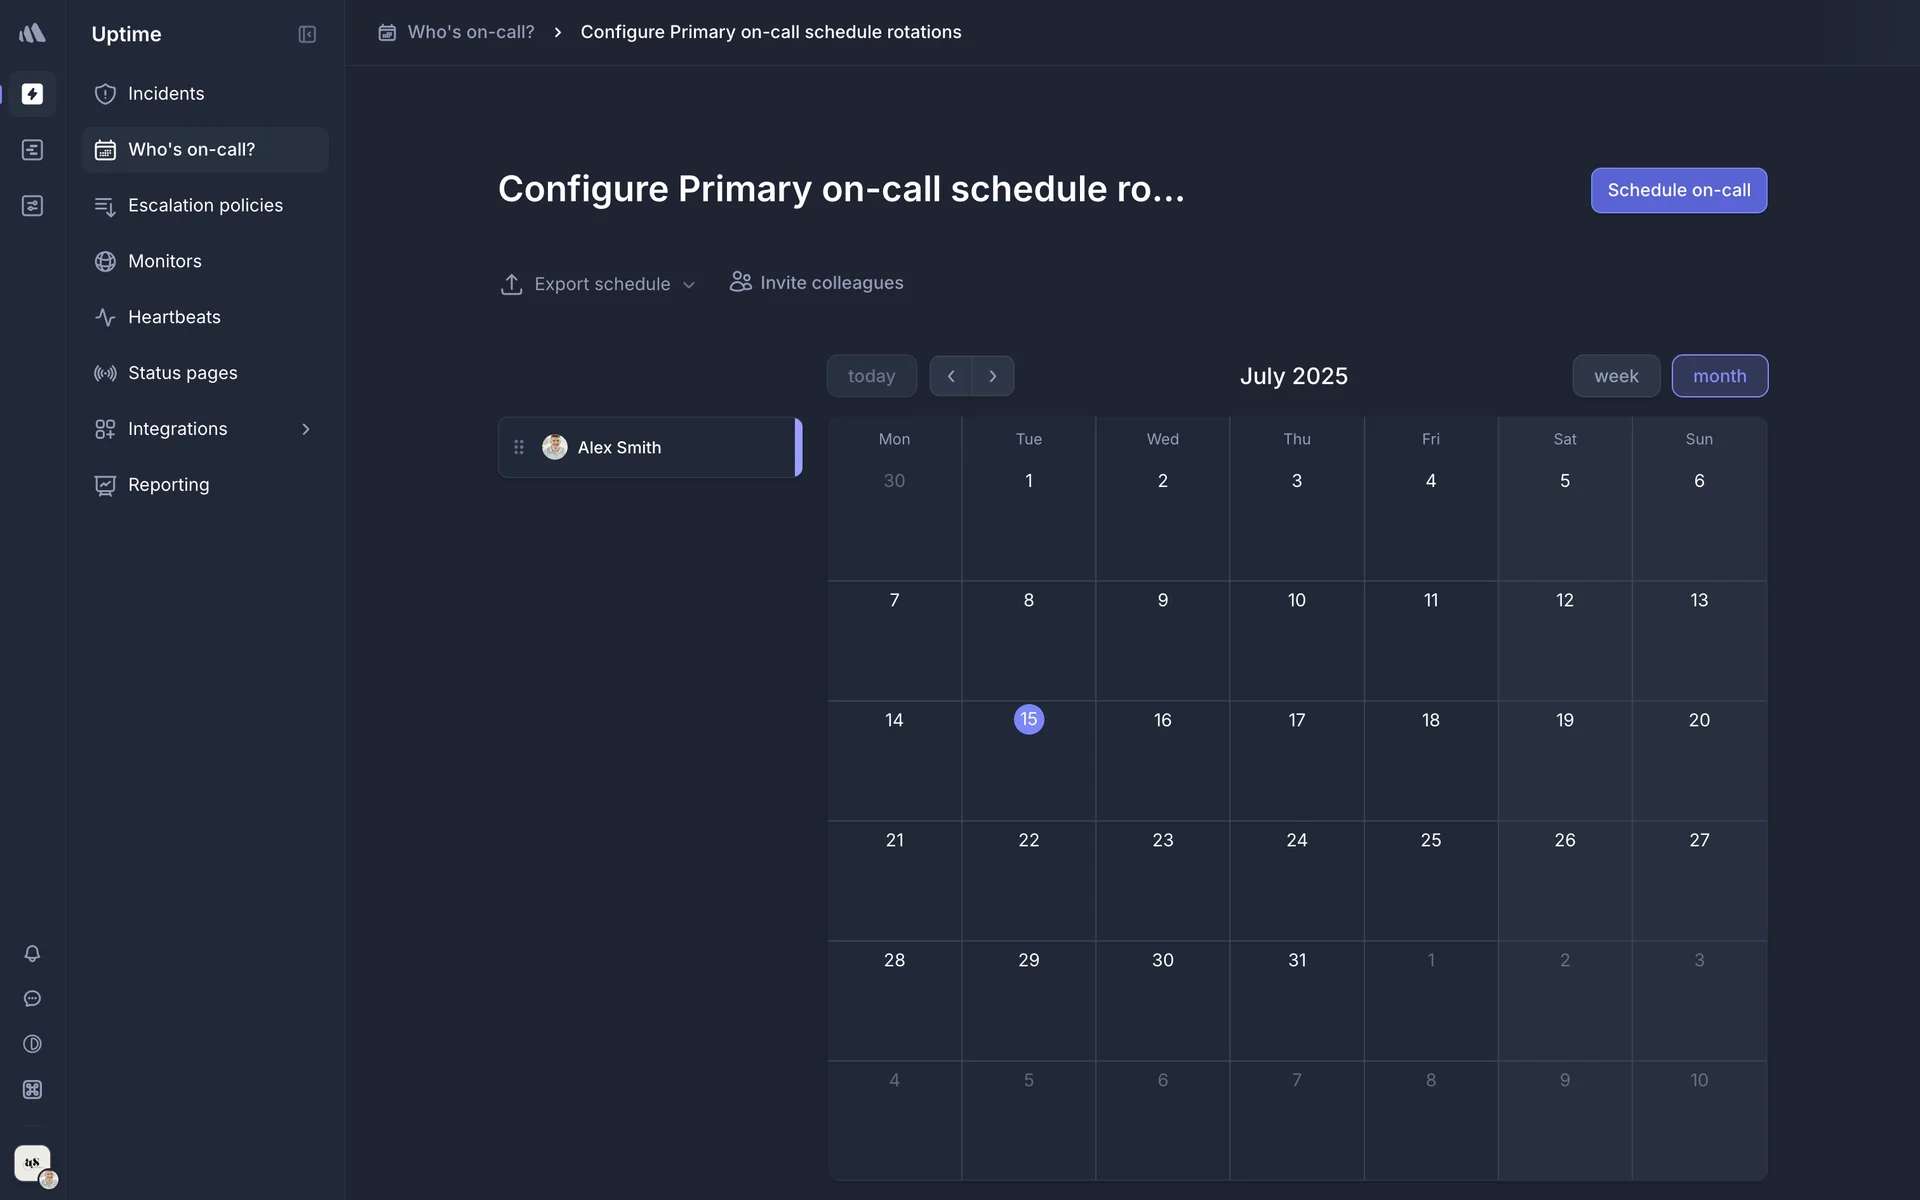Click the chat bubble support icon
Image resolution: width=1920 pixels, height=1200 pixels.
click(32, 999)
